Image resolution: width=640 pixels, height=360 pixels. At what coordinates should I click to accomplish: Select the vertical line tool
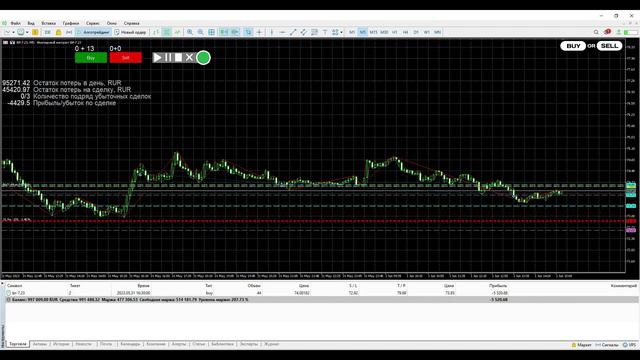coord(272,32)
